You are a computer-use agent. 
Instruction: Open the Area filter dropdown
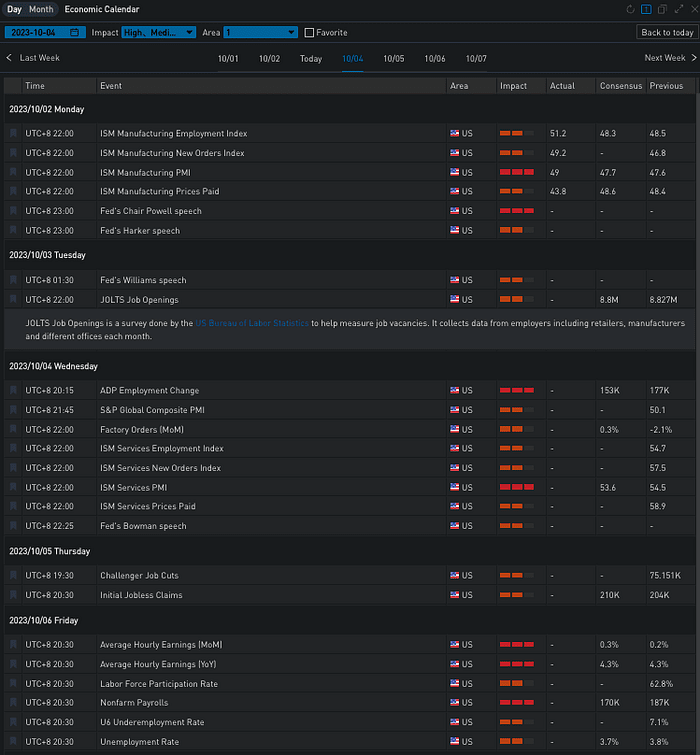(x=260, y=32)
